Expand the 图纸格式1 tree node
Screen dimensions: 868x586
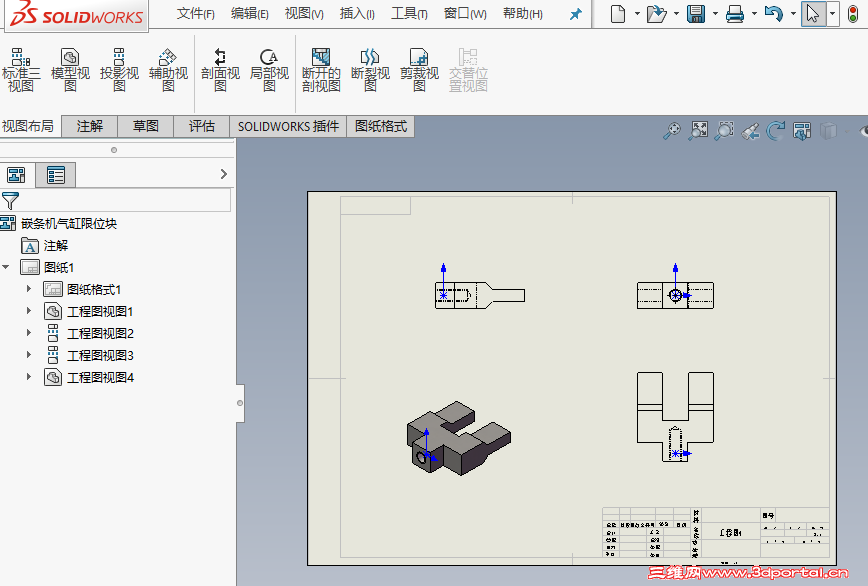click(29, 289)
